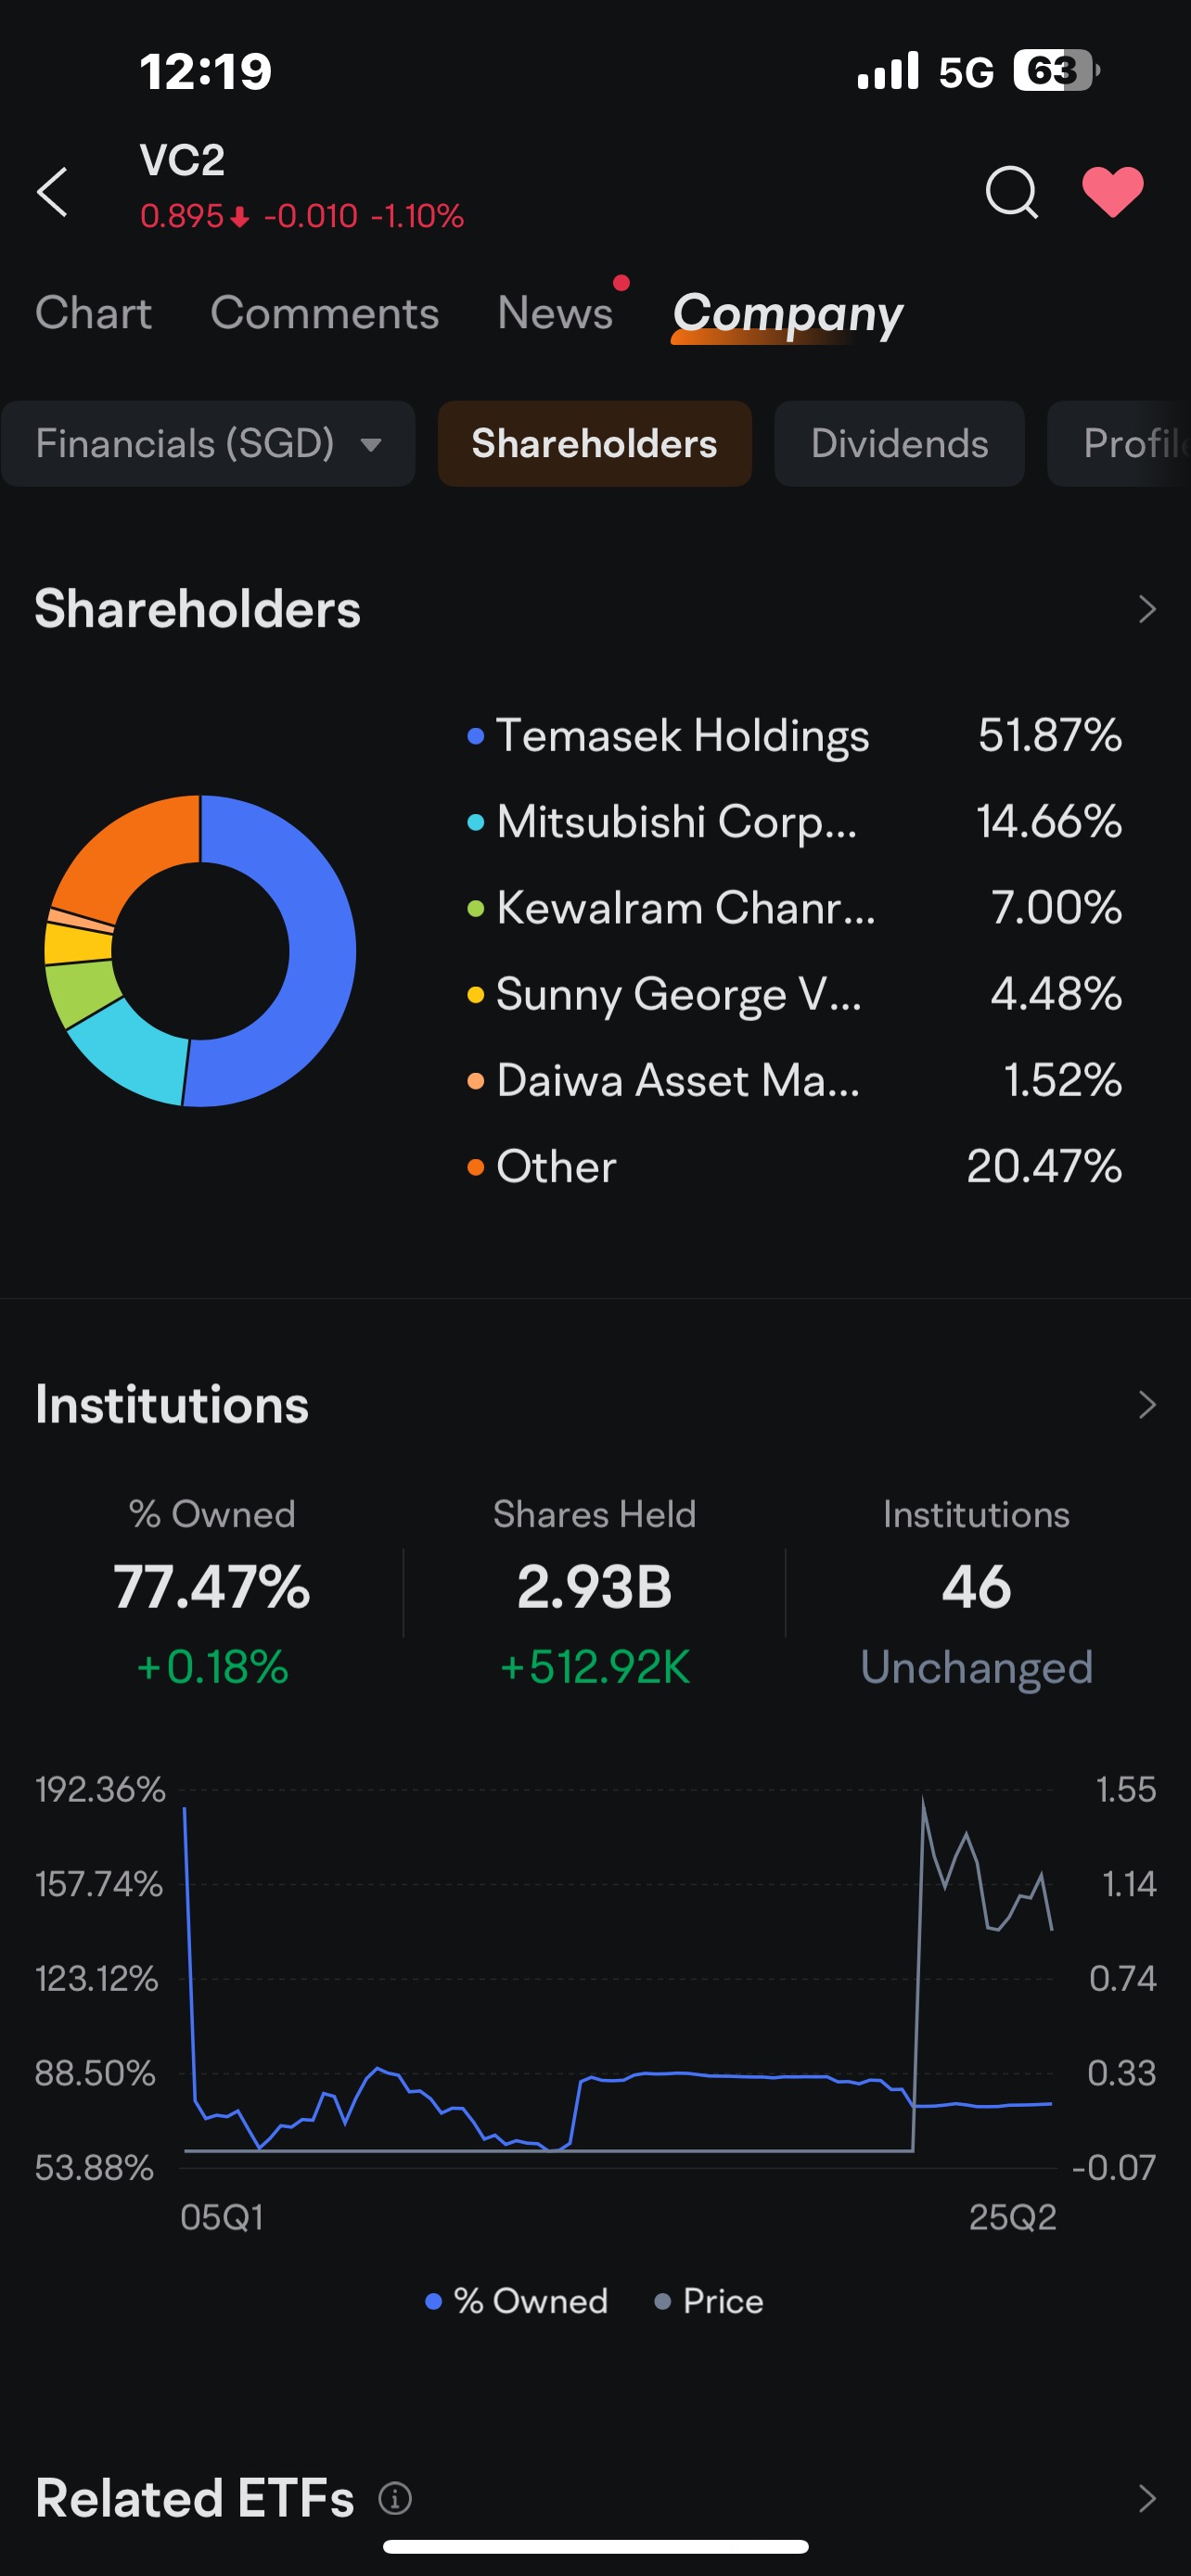Screen dimensions: 1191x2576
Task: Tap the VC2 ticker title
Action: pyautogui.click(x=182, y=160)
